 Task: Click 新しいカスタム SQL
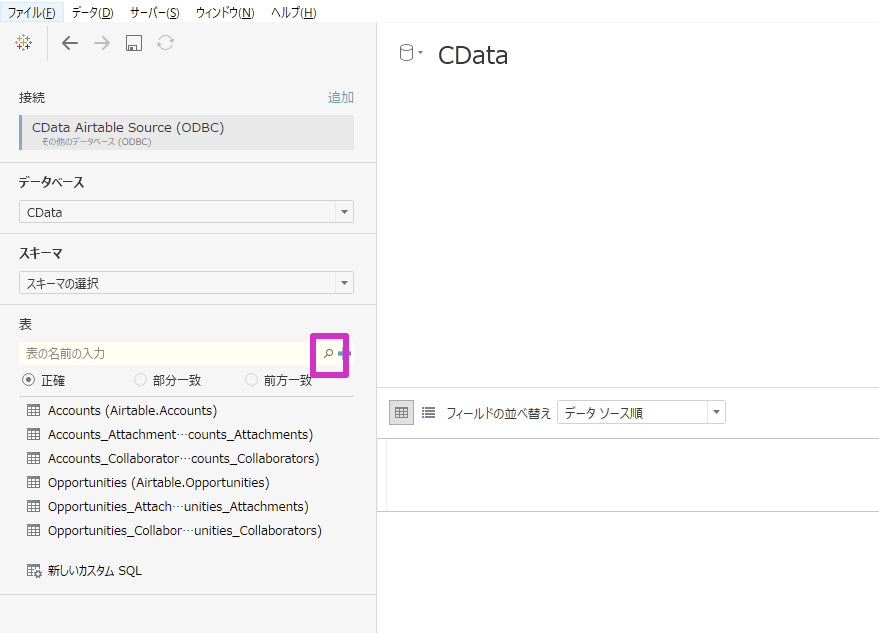tap(95, 571)
